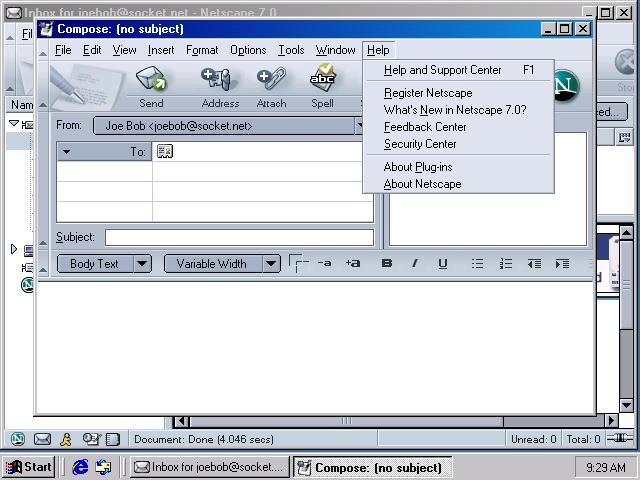Screen dimensions: 640x480
Task: Switch to Inbox taskbar button
Action: click(210, 467)
